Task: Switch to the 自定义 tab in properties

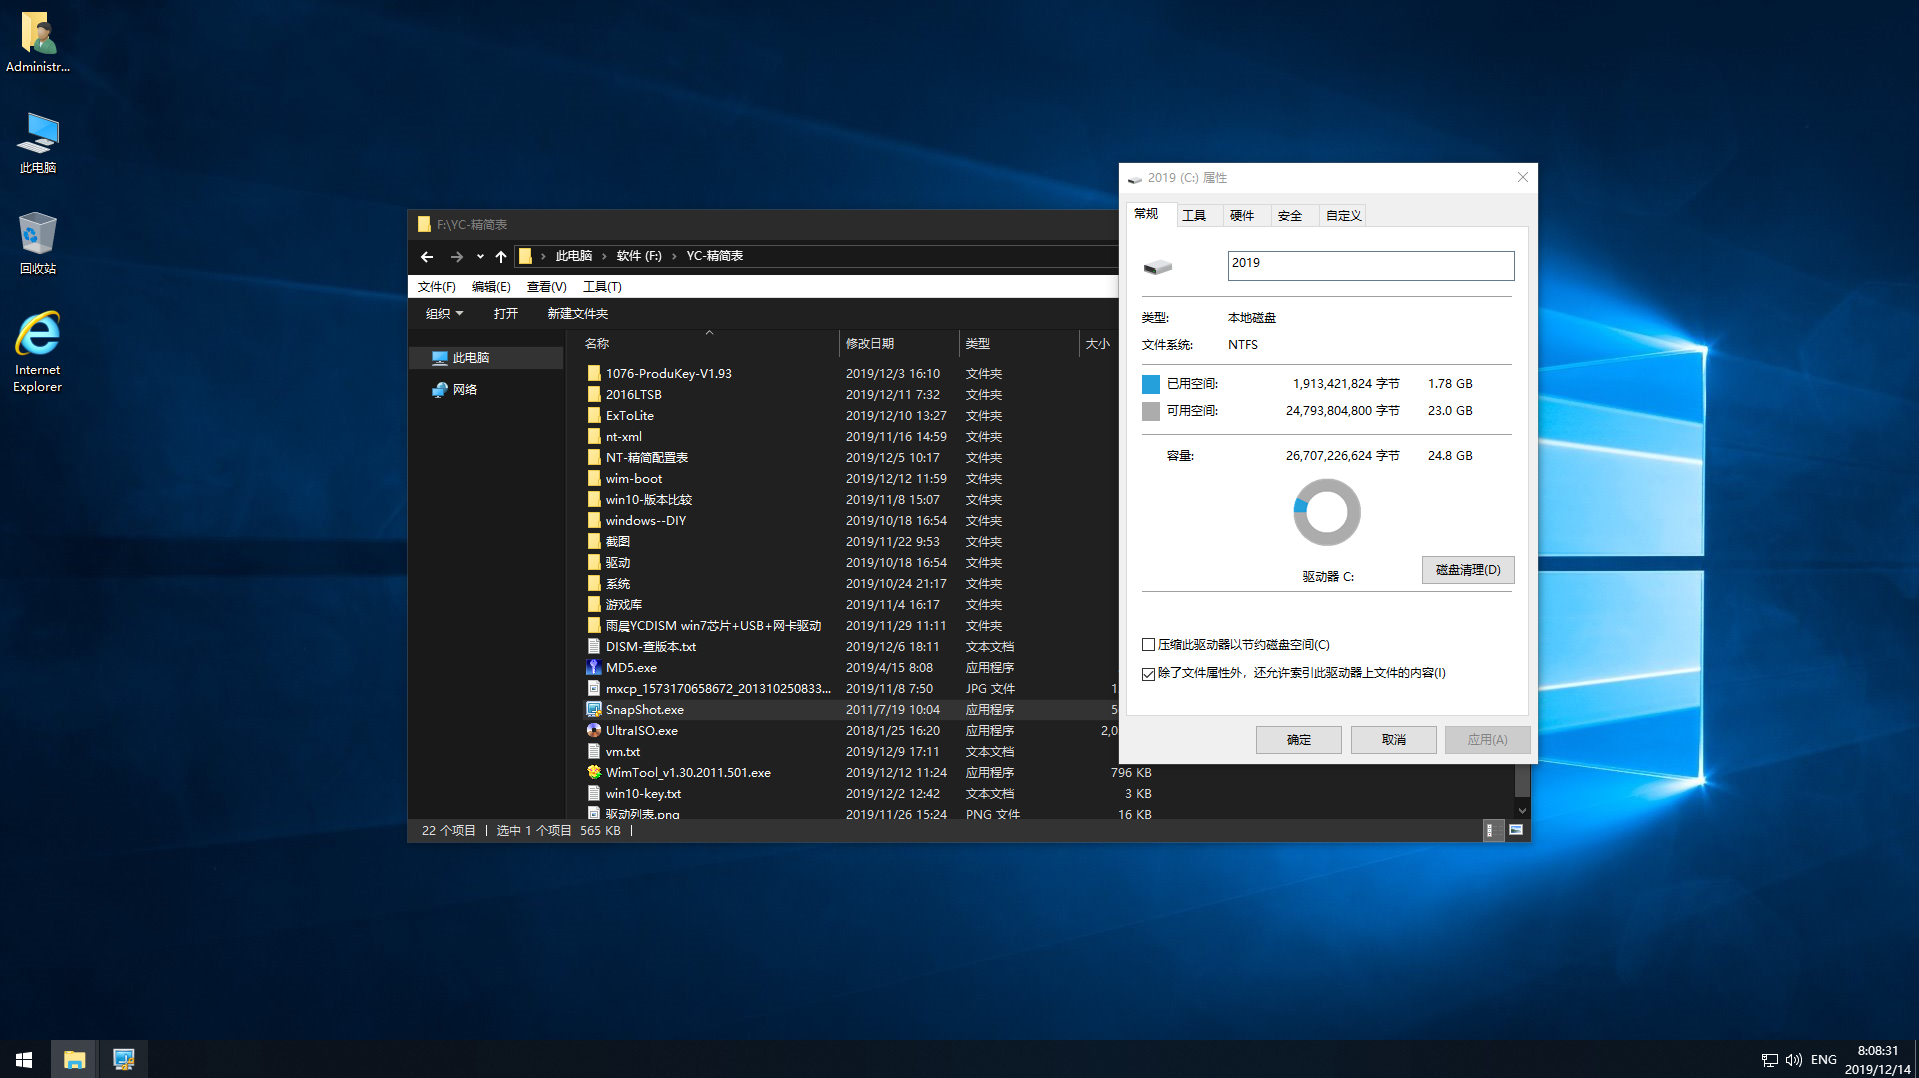Action: pos(1343,215)
